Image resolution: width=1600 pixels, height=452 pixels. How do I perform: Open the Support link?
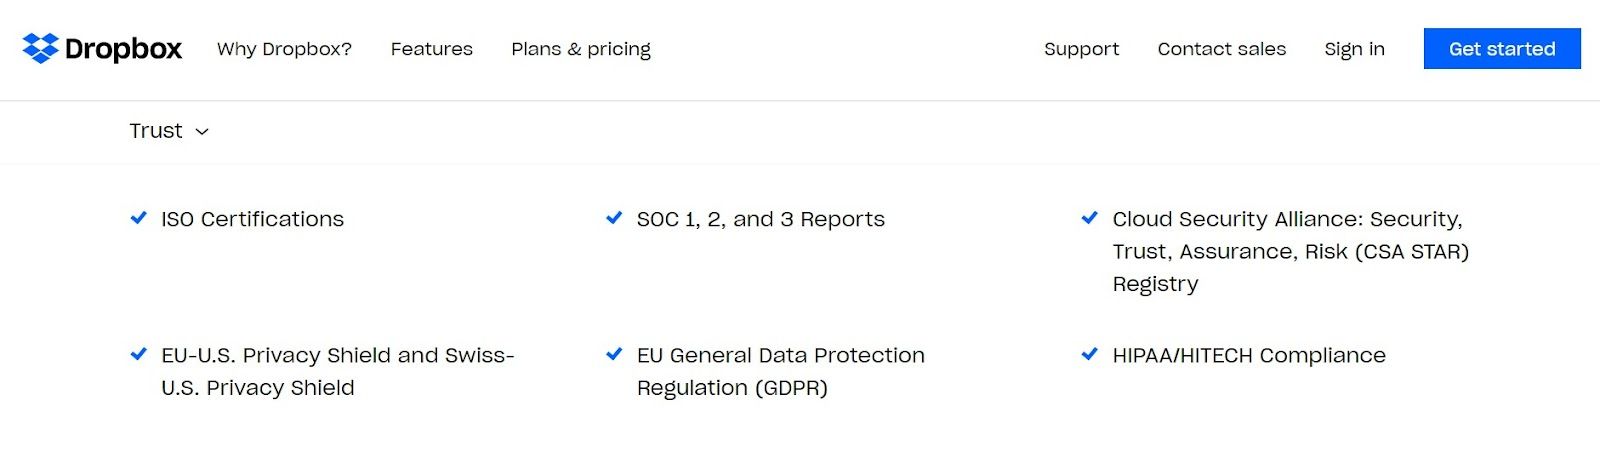click(x=1081, y=49)
